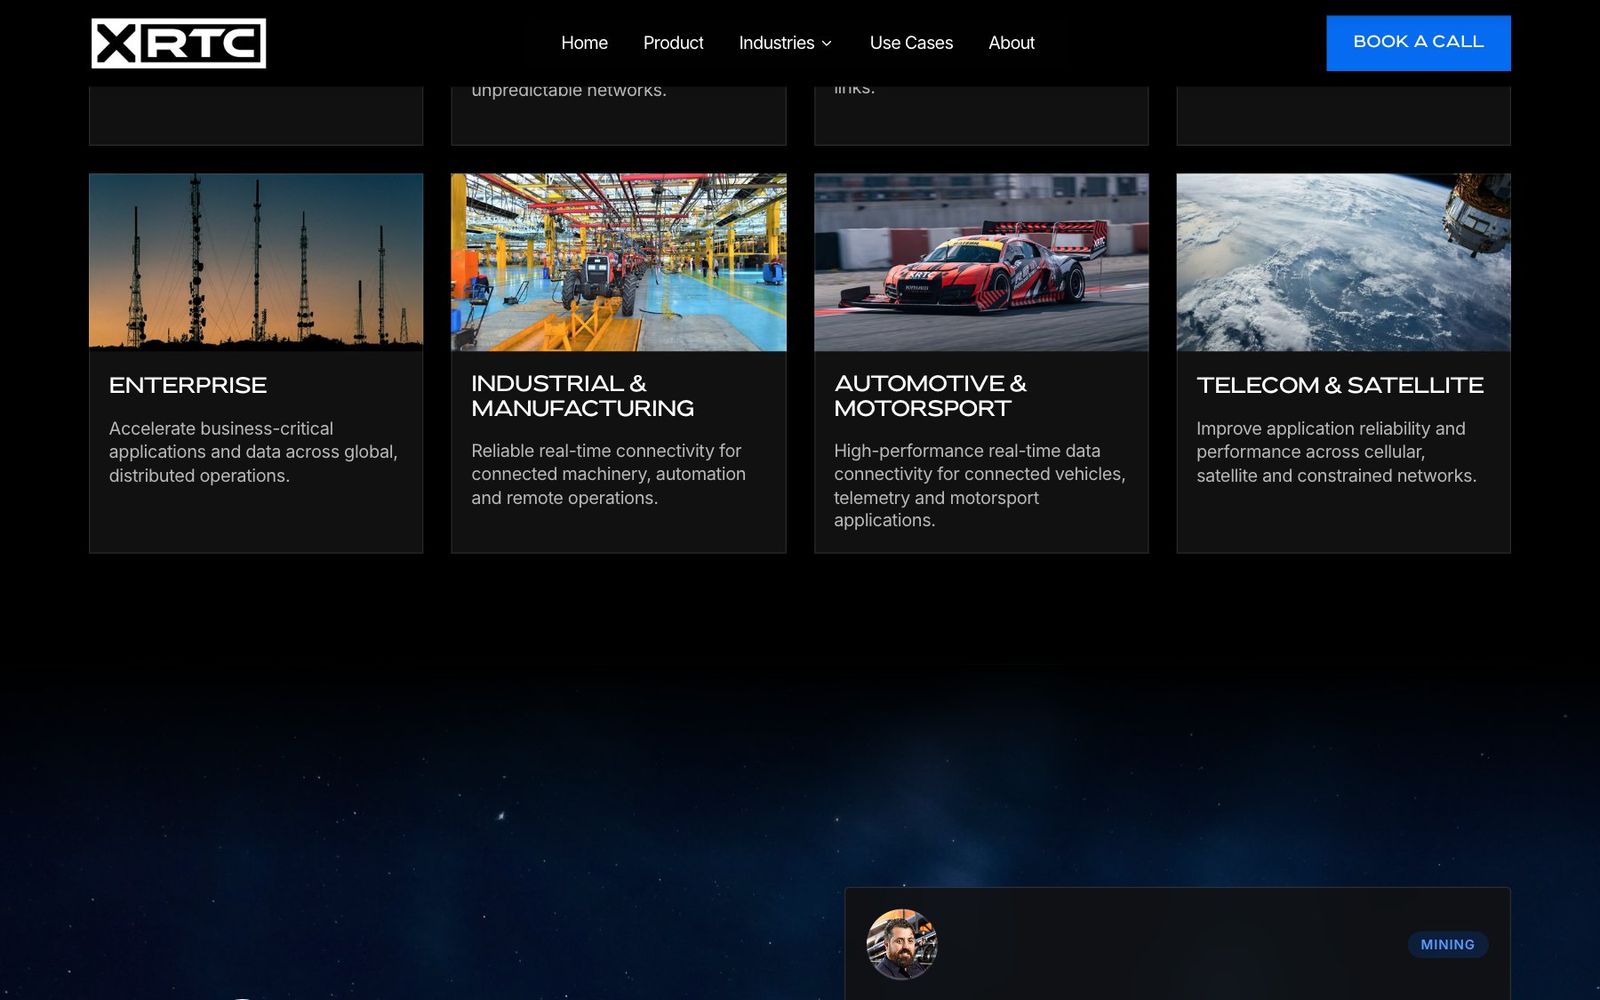Select the Enterprise card heading
This screenshot has width=1600, height=1000.
point(188,385)
